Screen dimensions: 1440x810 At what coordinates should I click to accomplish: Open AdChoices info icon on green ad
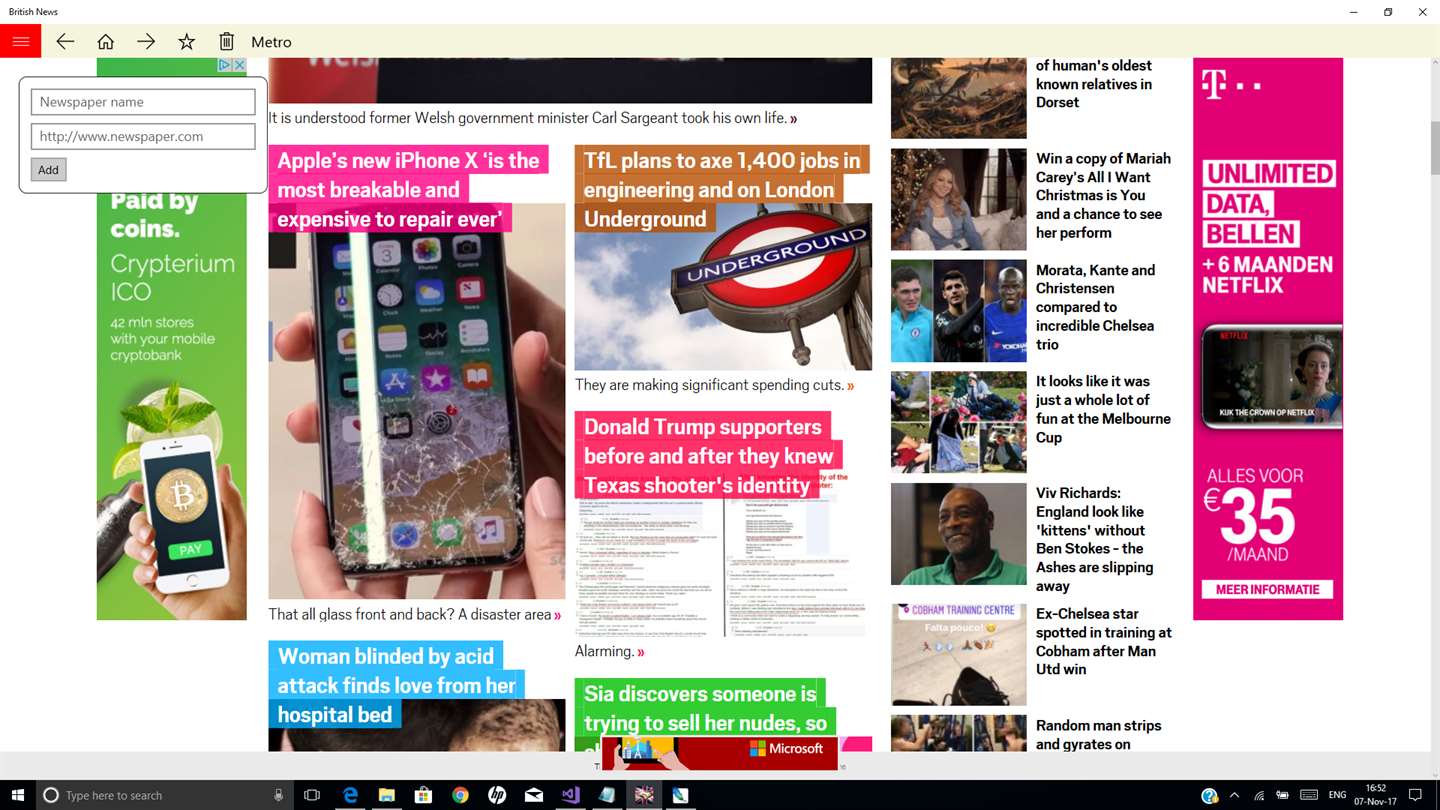(226, 65)
